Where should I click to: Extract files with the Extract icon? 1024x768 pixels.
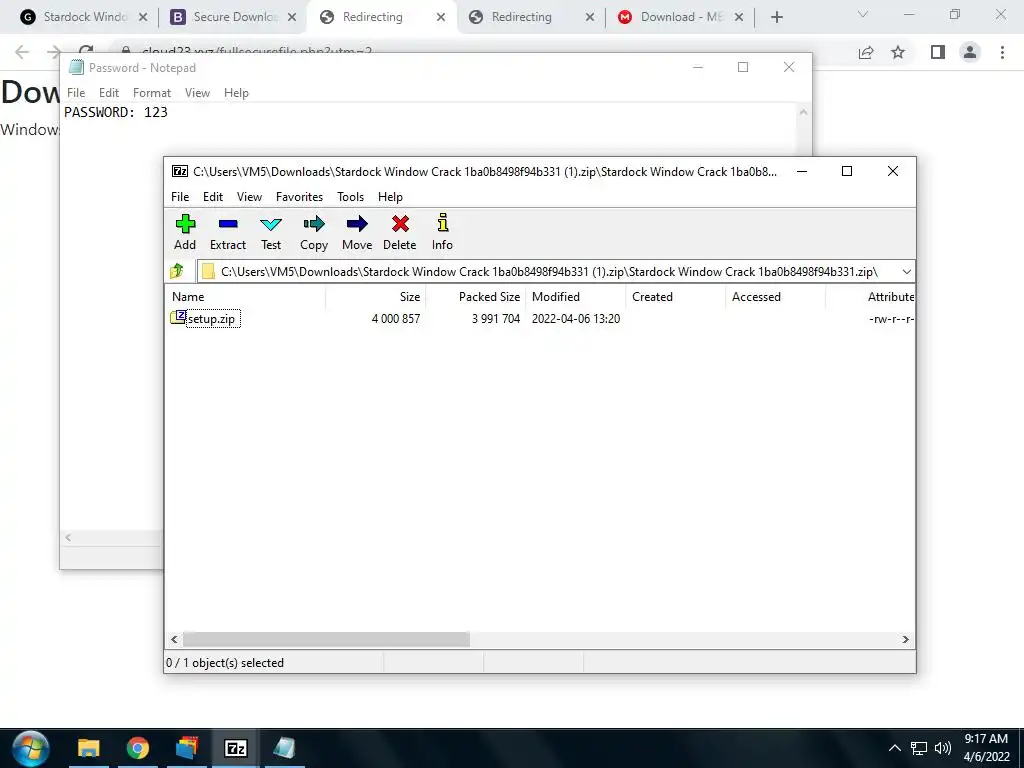pyautogui.click(x=228, y=232)
